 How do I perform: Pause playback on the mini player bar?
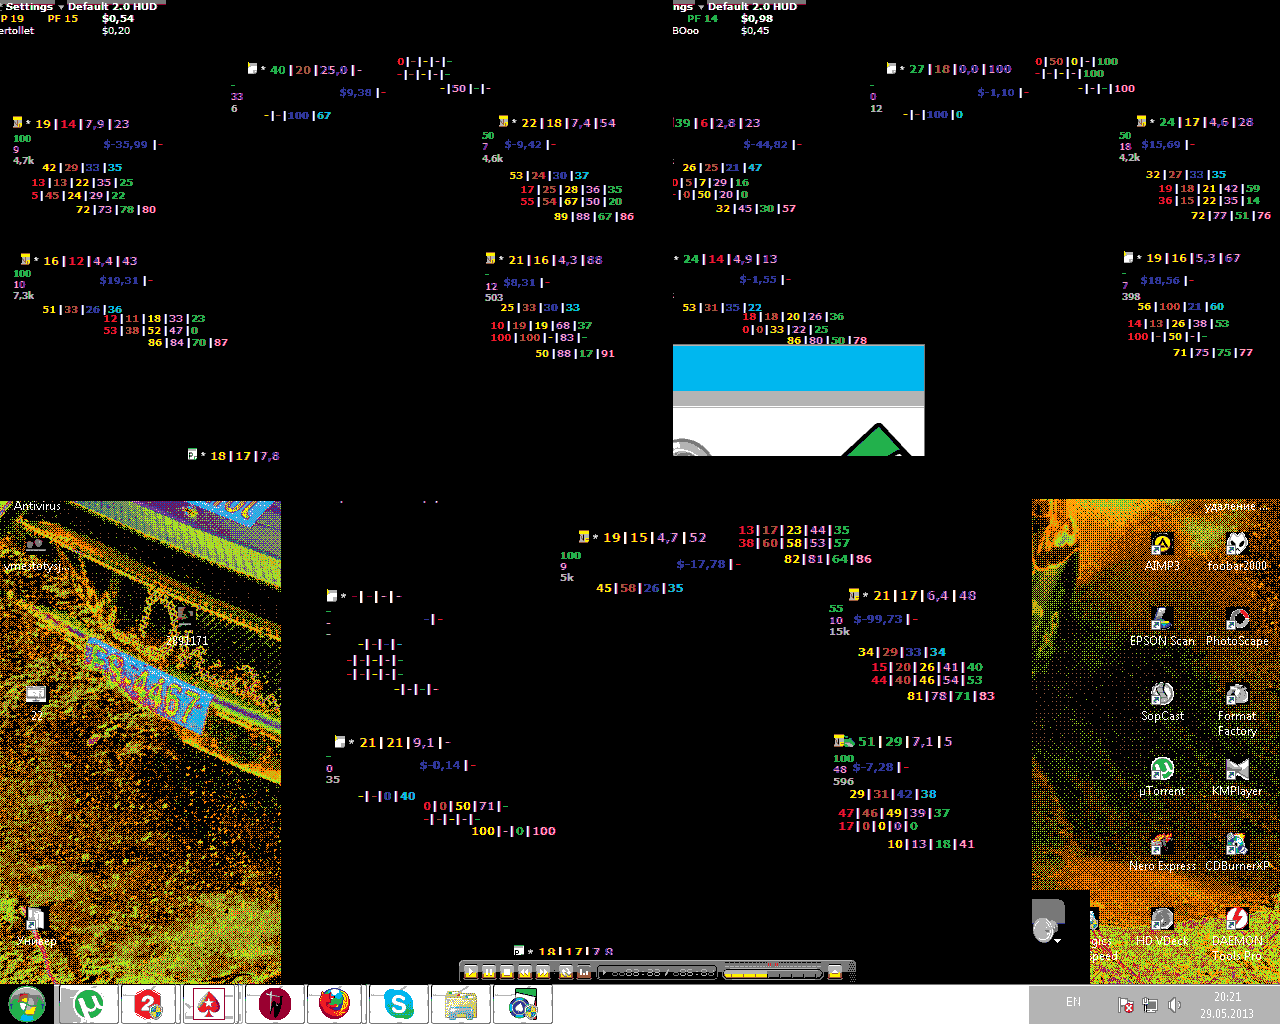tap(489, 972)
